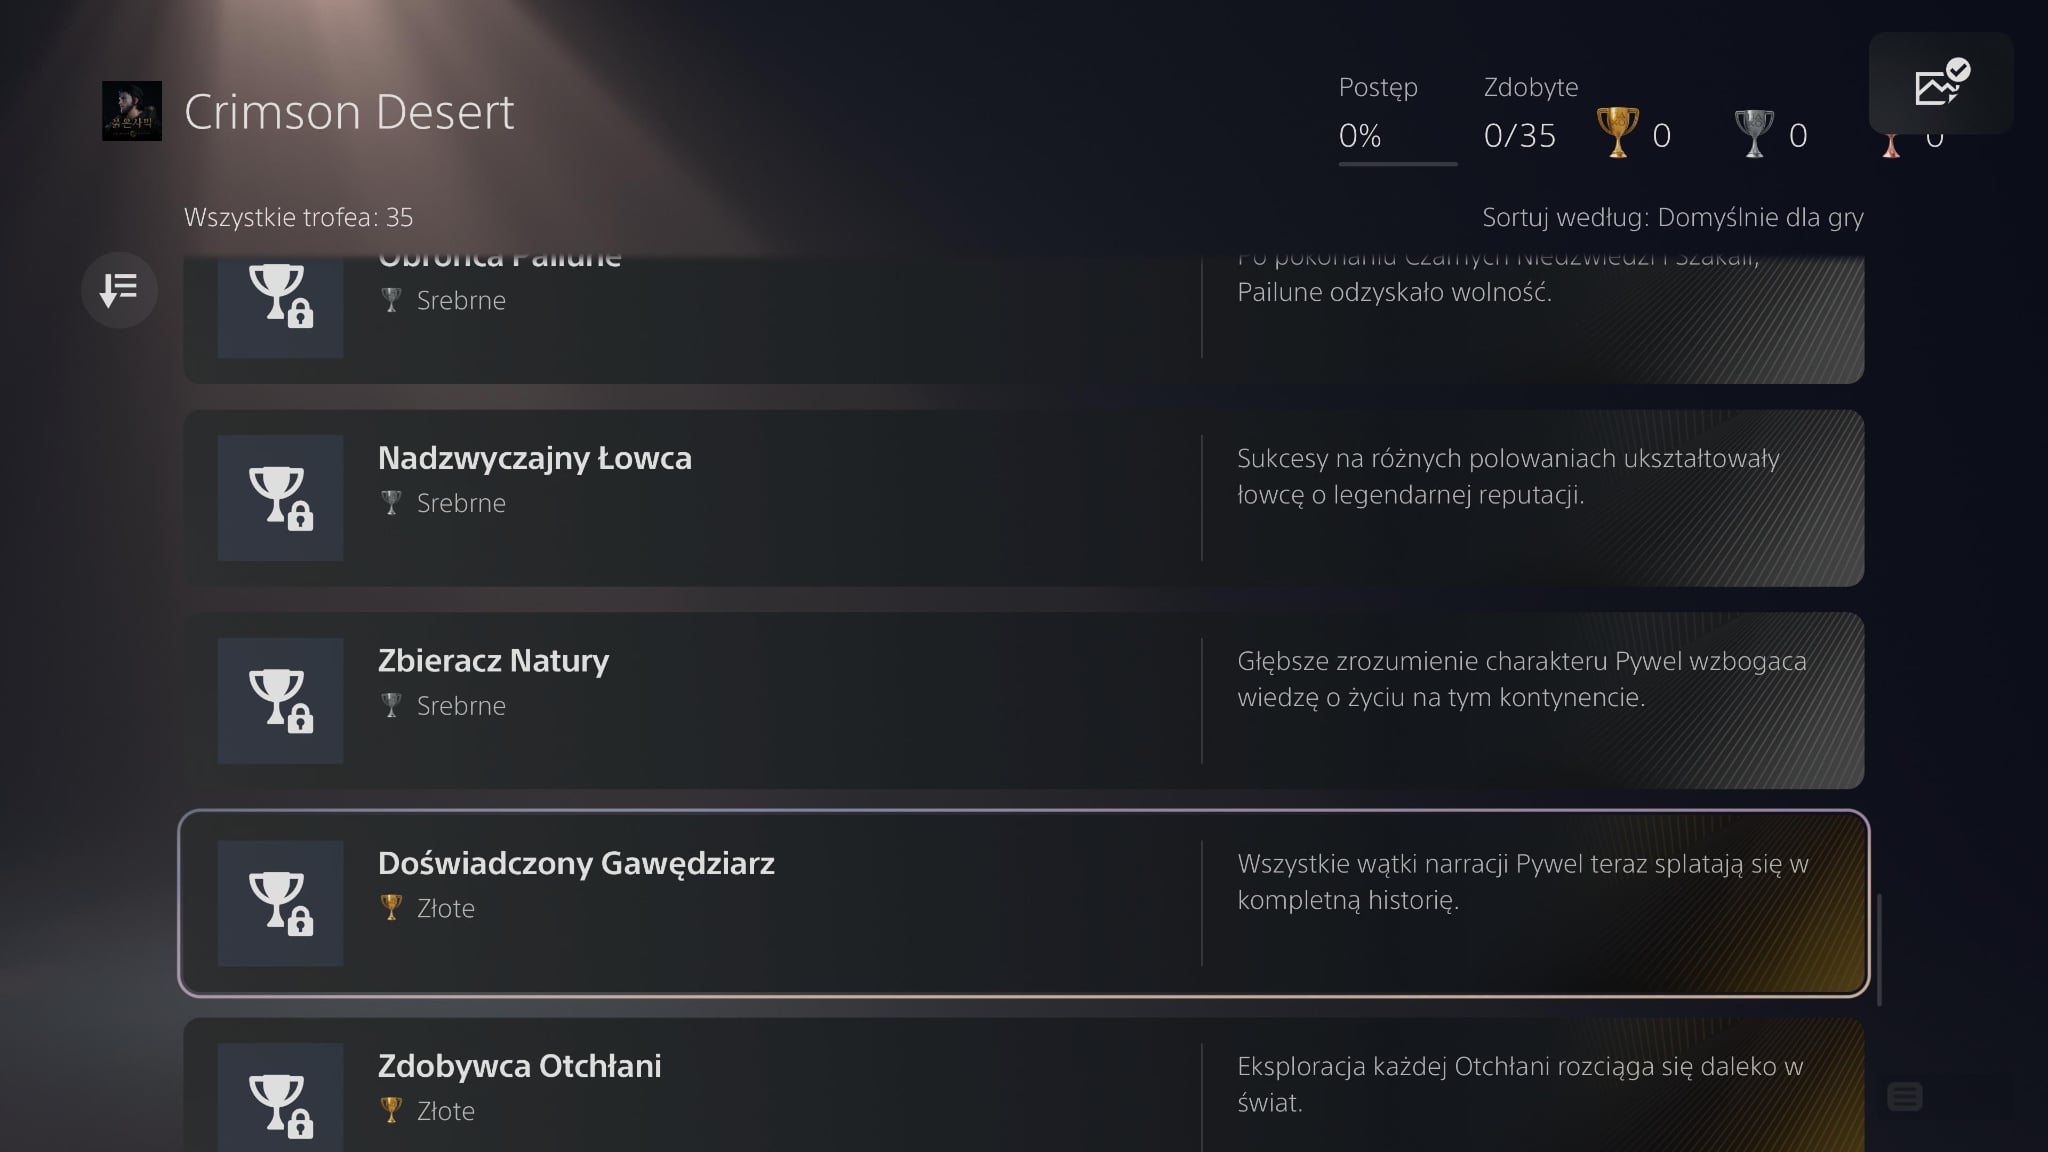Viewport: 2048px width, 1152px height.
Task: Open the screenshot capture icon at top right
Action: click(1940, 84)
